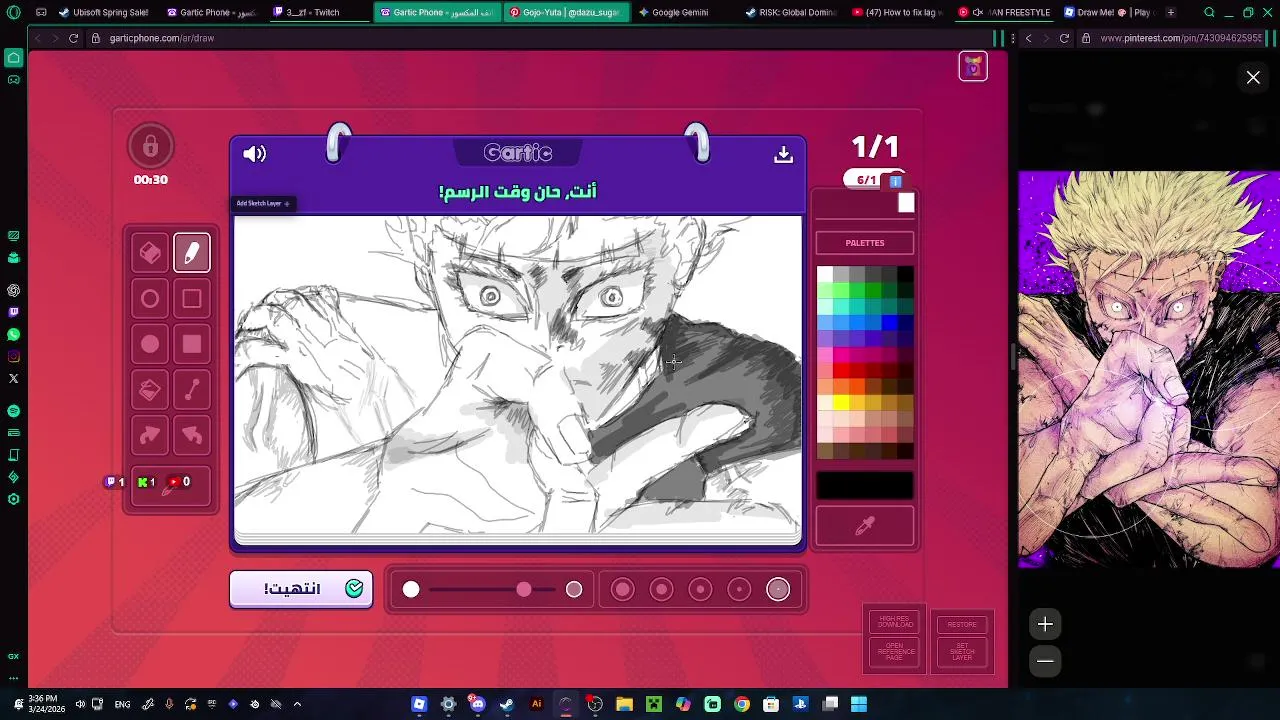Reload the Gartic Phone page
The width and height of the screenshot is (1280, 720).
point(73,38)
